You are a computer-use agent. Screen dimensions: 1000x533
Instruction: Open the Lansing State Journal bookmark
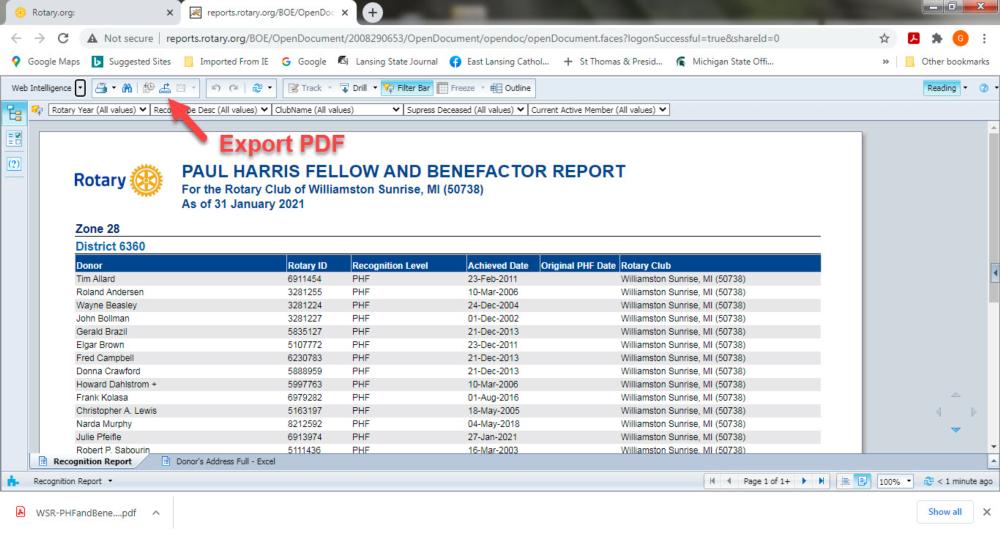[x=388, y=62]
